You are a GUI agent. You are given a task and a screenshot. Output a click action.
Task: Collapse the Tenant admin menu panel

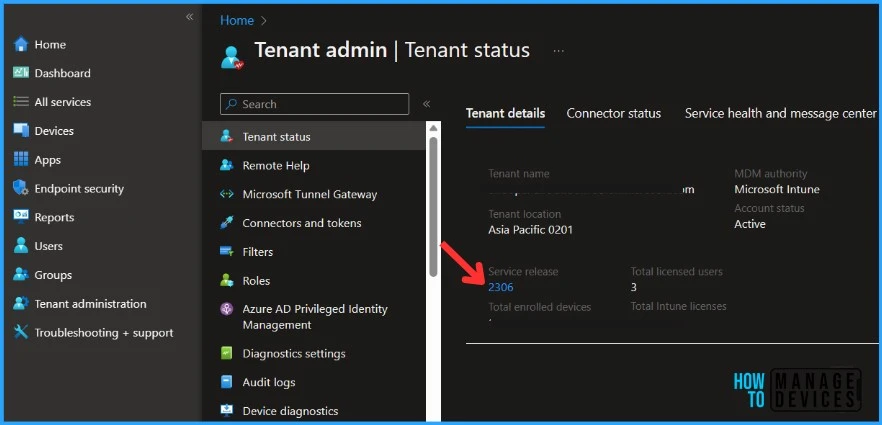click(x=426, y=104)
